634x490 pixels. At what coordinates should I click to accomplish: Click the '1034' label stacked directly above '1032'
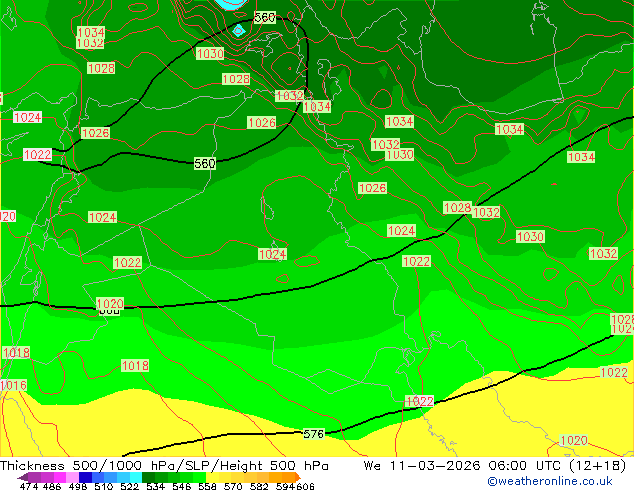click(x=91, y=32)
